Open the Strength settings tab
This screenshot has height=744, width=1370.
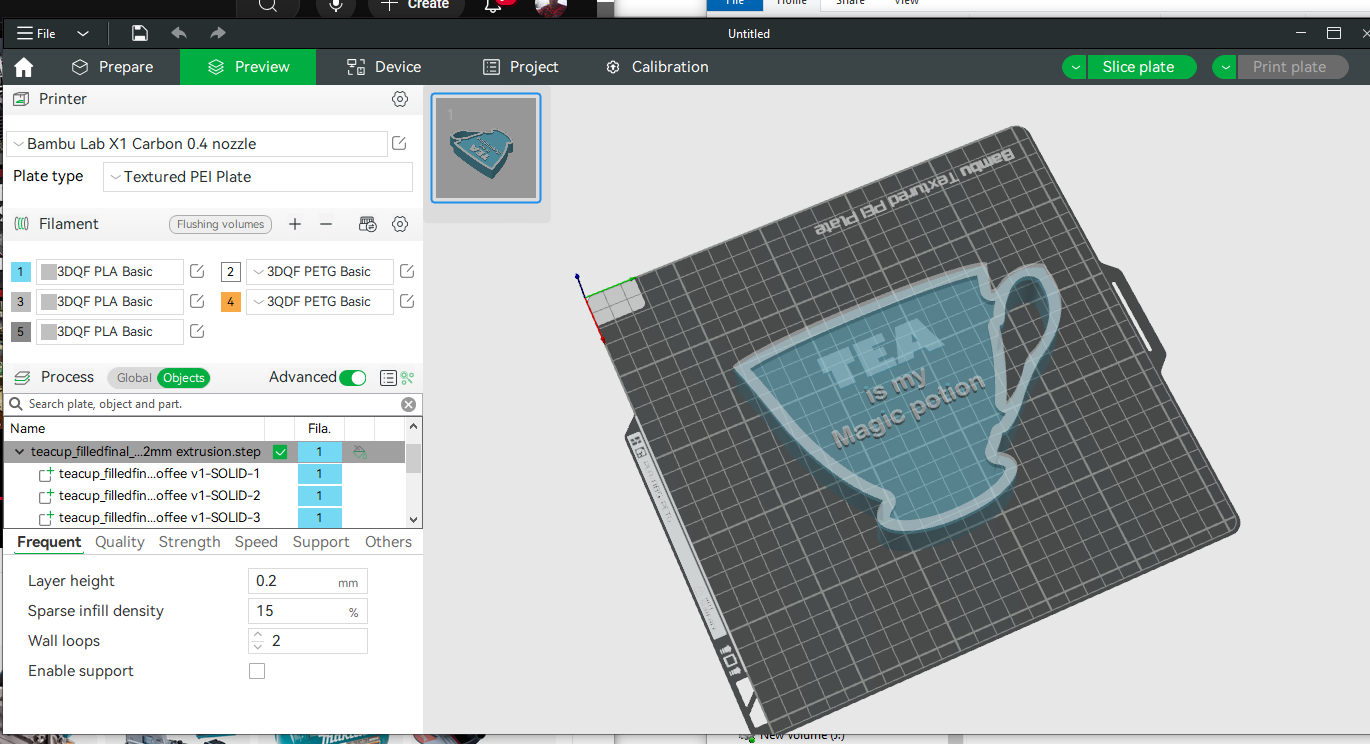[x=189, y=542]
